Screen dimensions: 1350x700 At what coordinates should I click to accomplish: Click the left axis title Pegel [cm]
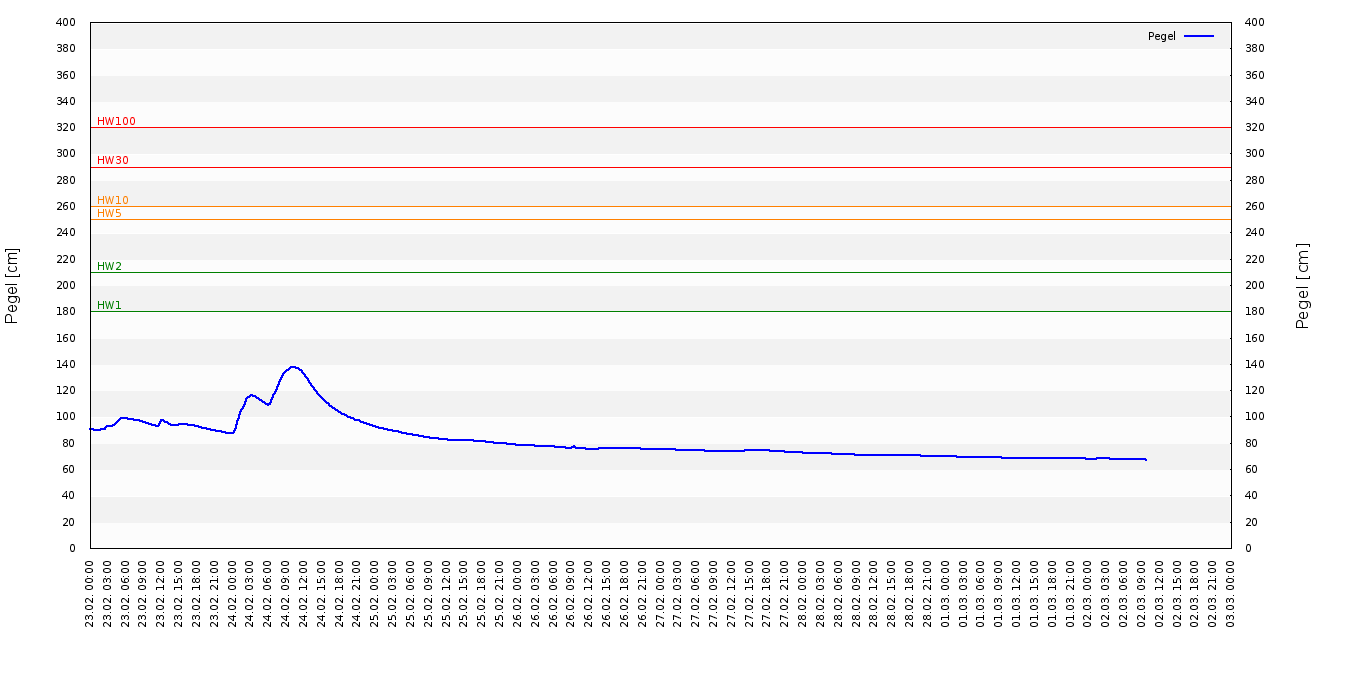pos(12,285)
